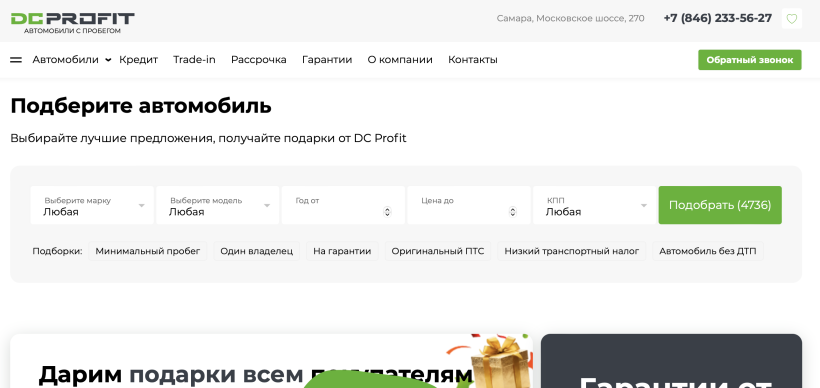The height and width of the screenshot is (388, 820).
Task: Click the Подберите автомобиль heading
Action: (x=141, y=106)
